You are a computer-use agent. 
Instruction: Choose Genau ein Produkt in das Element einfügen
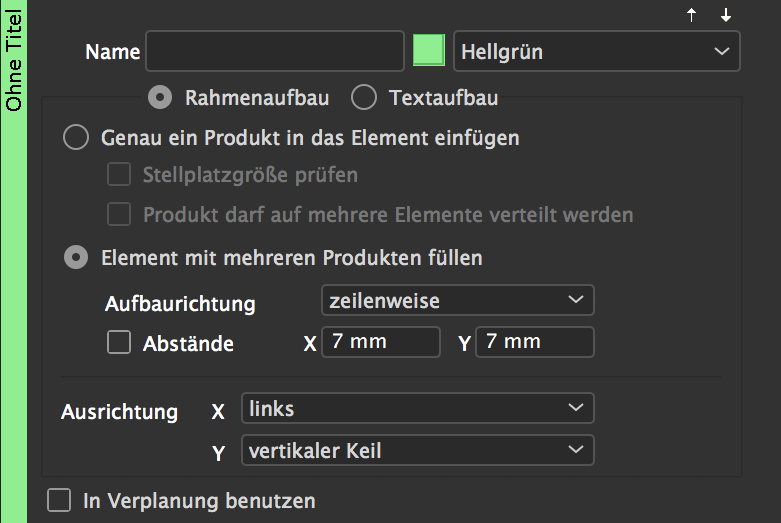[x=76, y=137]
